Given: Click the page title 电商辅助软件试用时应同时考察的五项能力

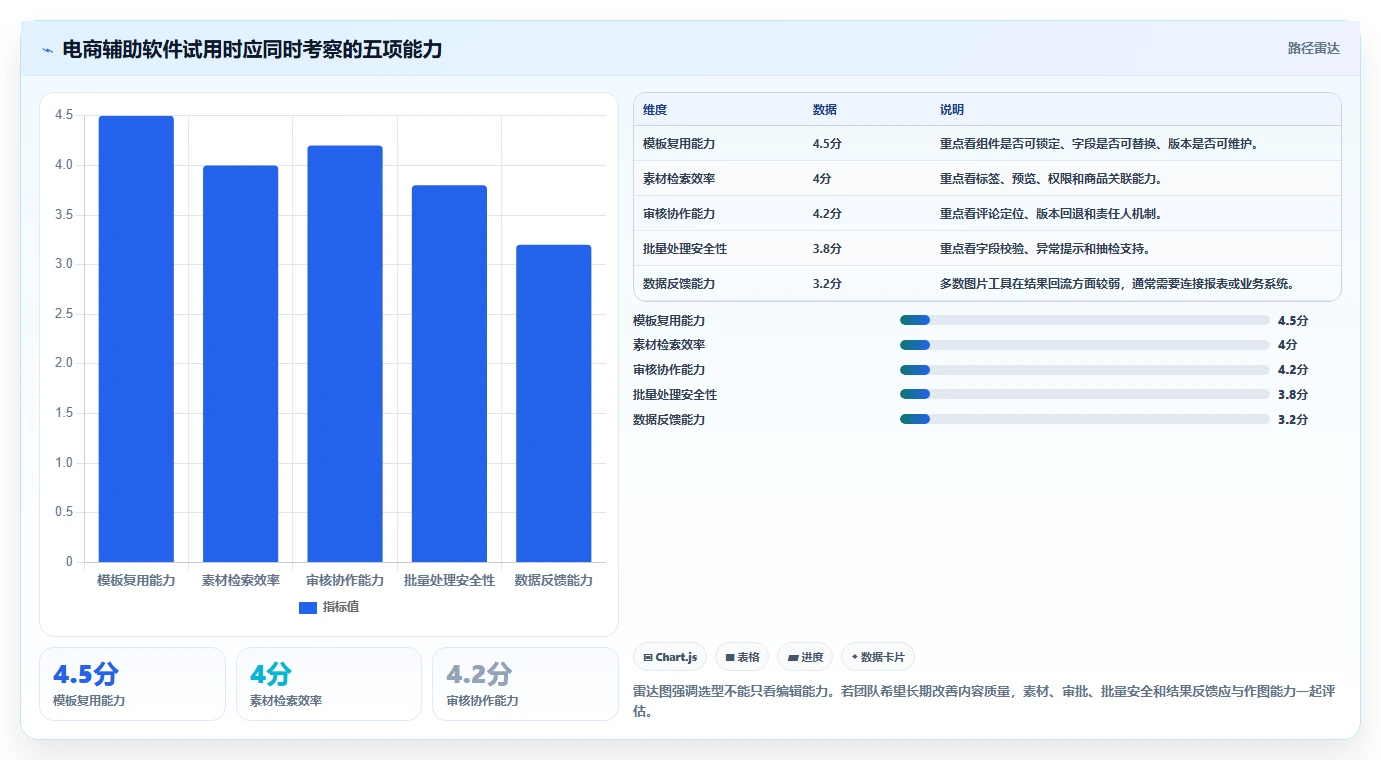Looking at the screenshot, I should (252, 49).
